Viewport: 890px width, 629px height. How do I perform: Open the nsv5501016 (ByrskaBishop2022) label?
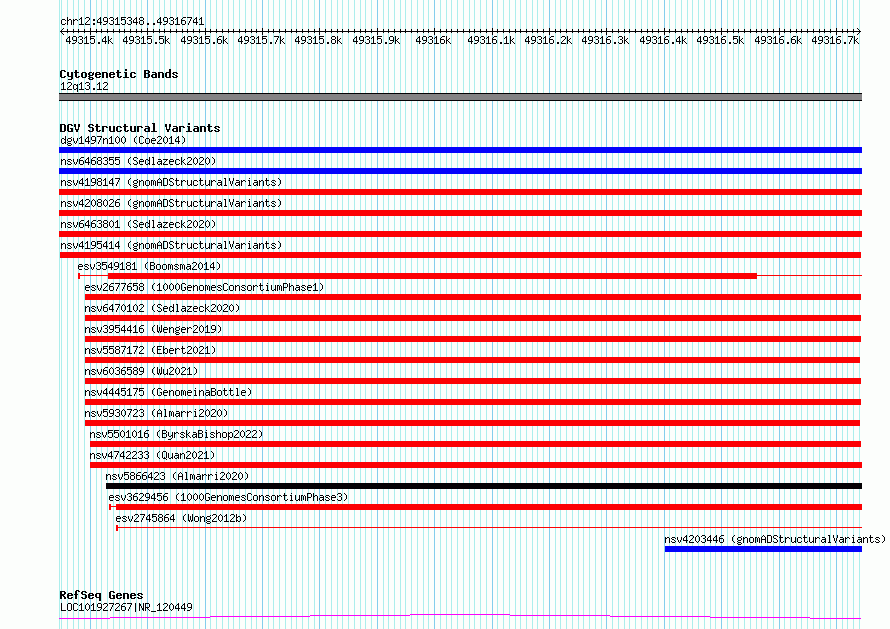(177, 434)
